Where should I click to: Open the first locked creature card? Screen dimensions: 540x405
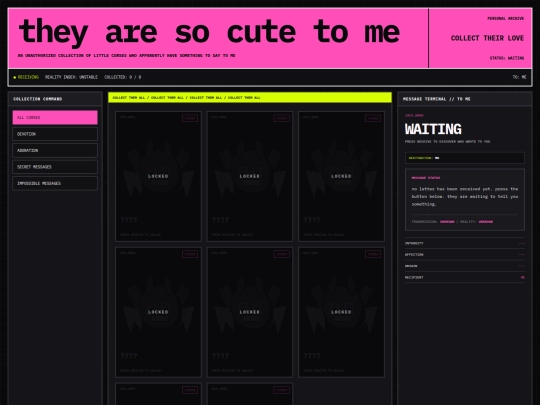(x=158, y=176)
